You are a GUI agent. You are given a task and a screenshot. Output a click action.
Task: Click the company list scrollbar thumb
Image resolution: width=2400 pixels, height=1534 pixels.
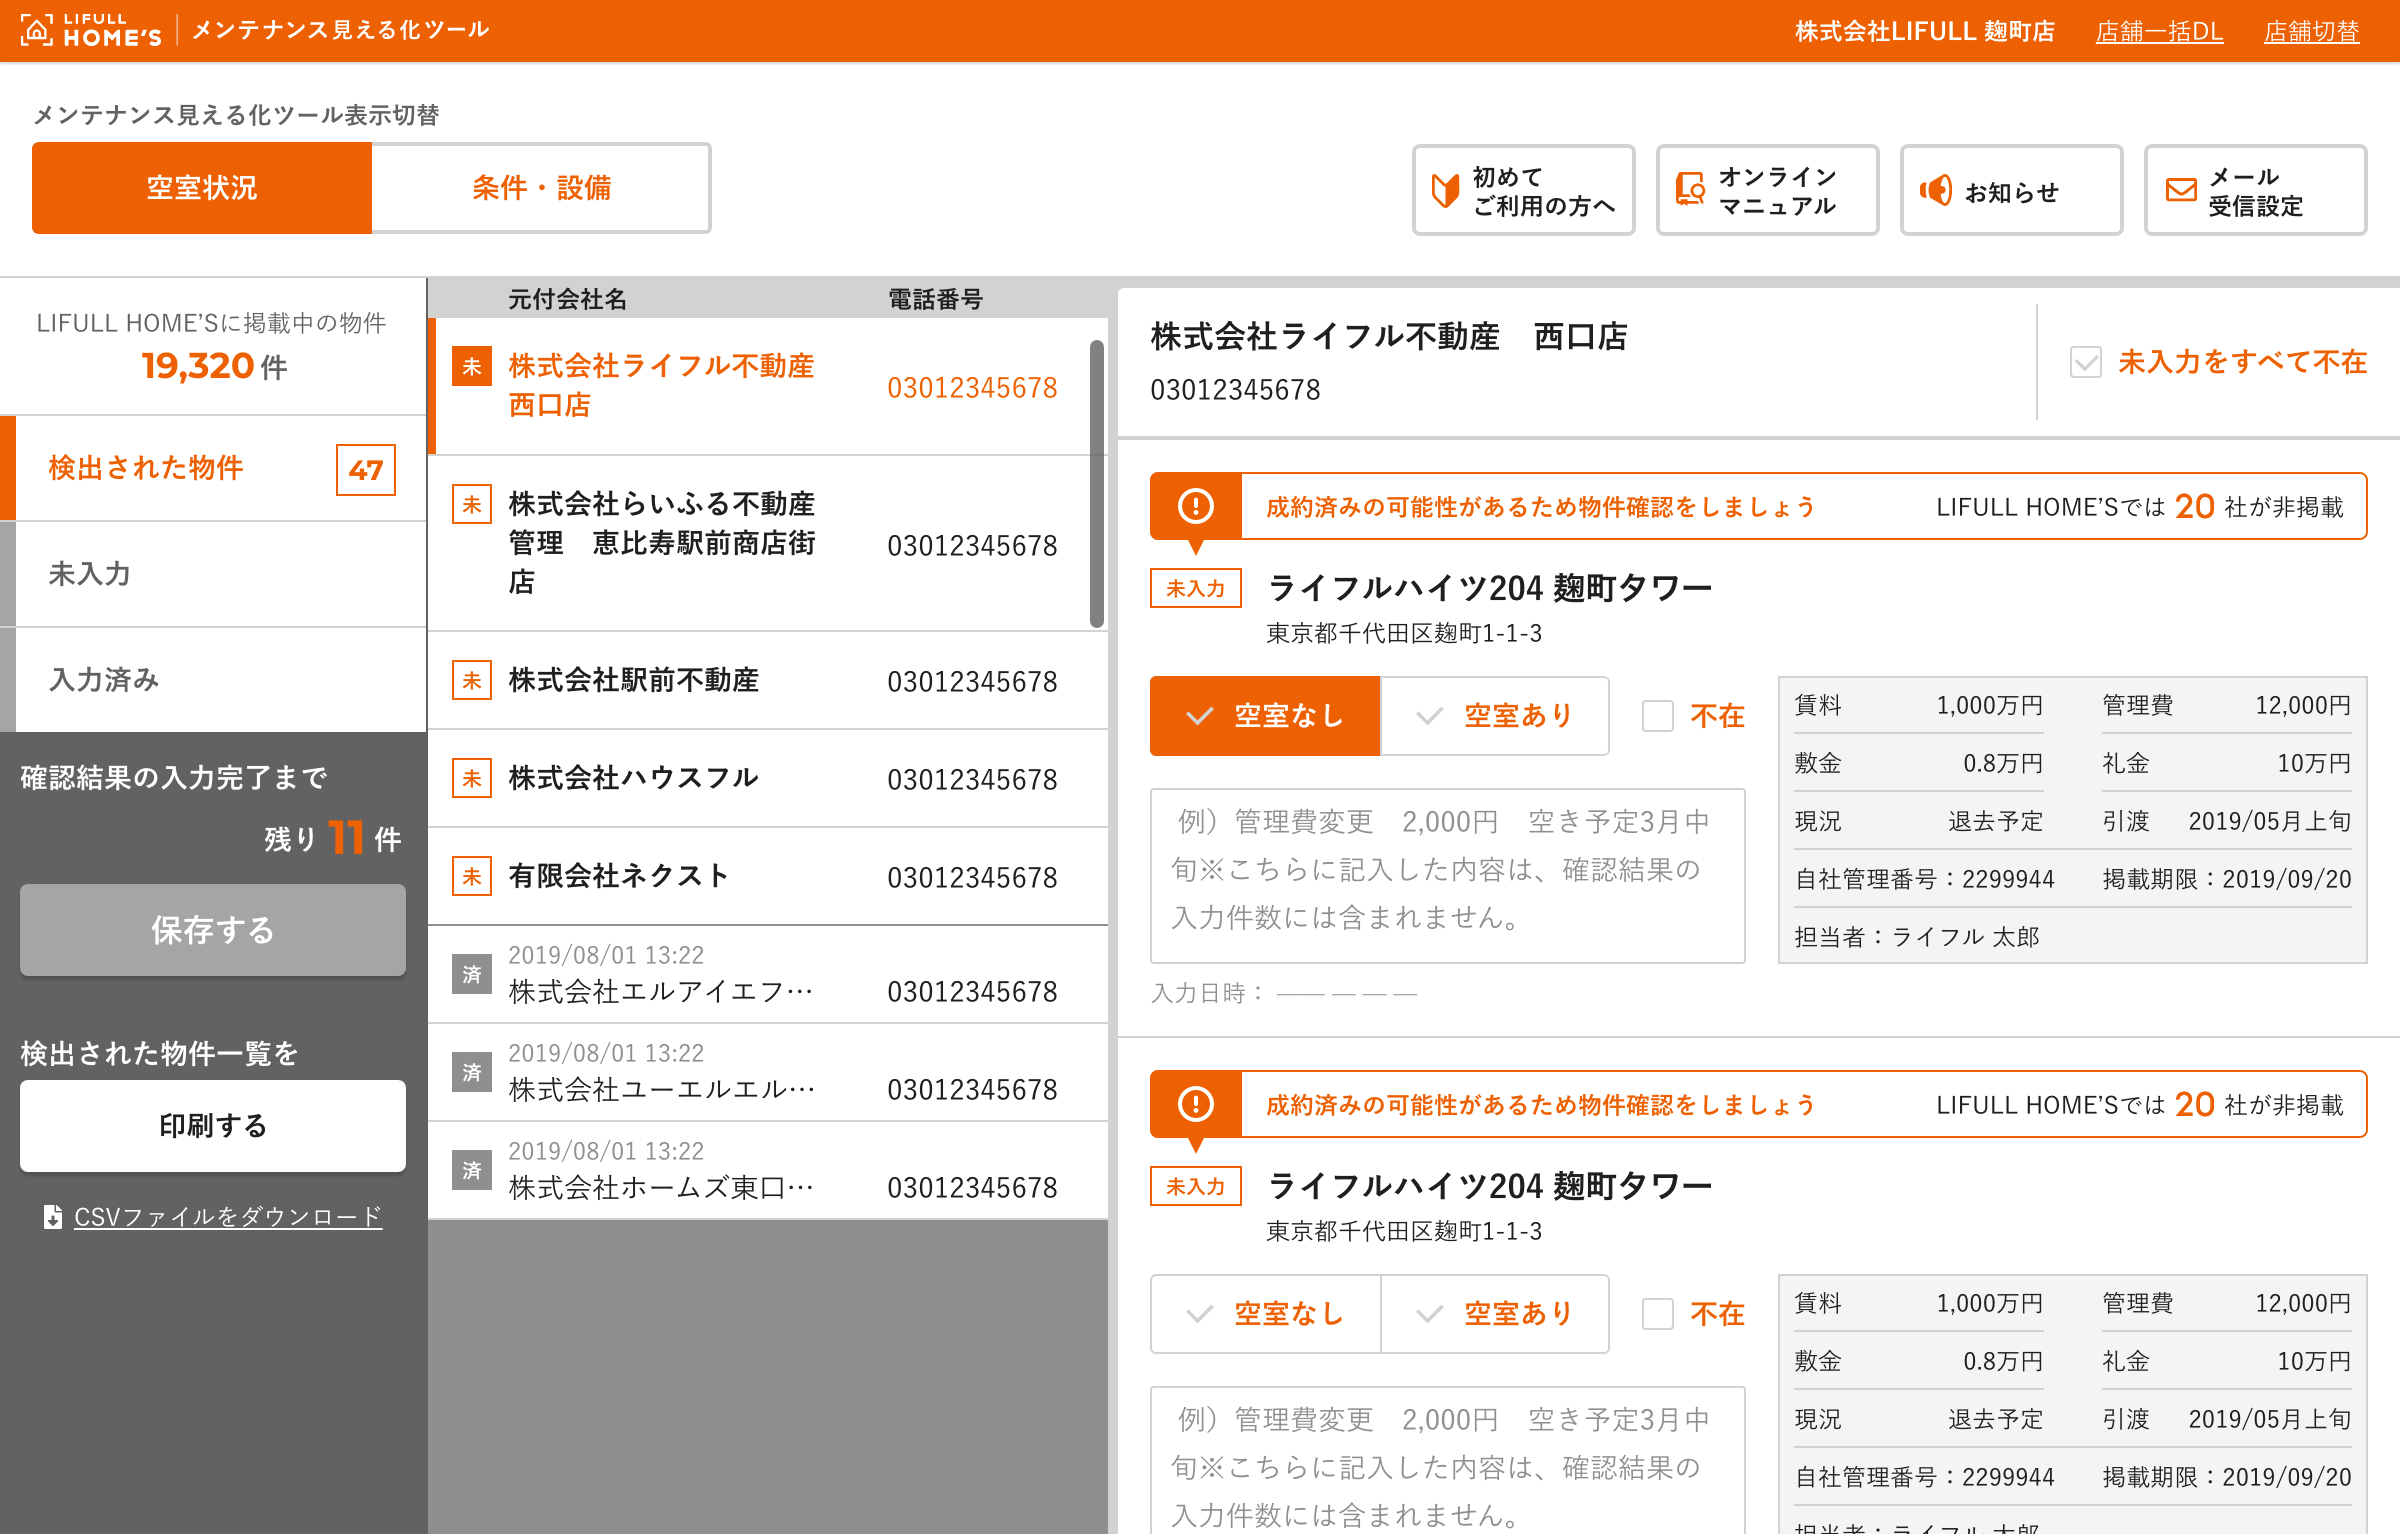(1096, 485)
